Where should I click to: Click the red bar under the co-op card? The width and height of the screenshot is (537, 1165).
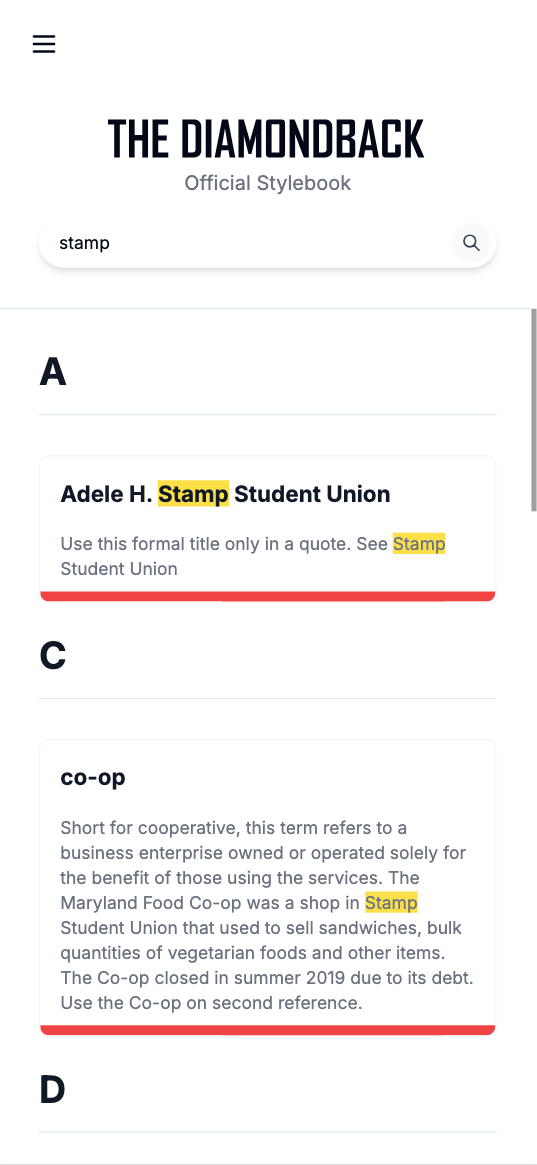click(267, 1030)
